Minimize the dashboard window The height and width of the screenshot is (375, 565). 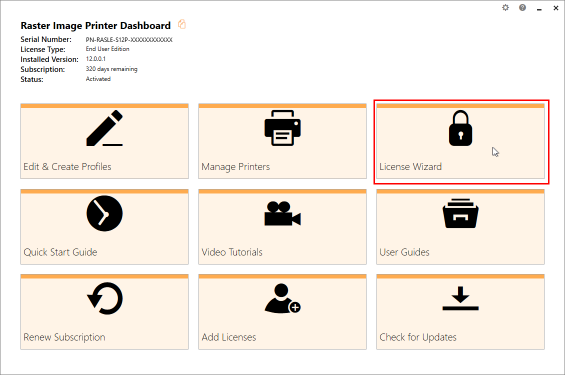(539, 8)
